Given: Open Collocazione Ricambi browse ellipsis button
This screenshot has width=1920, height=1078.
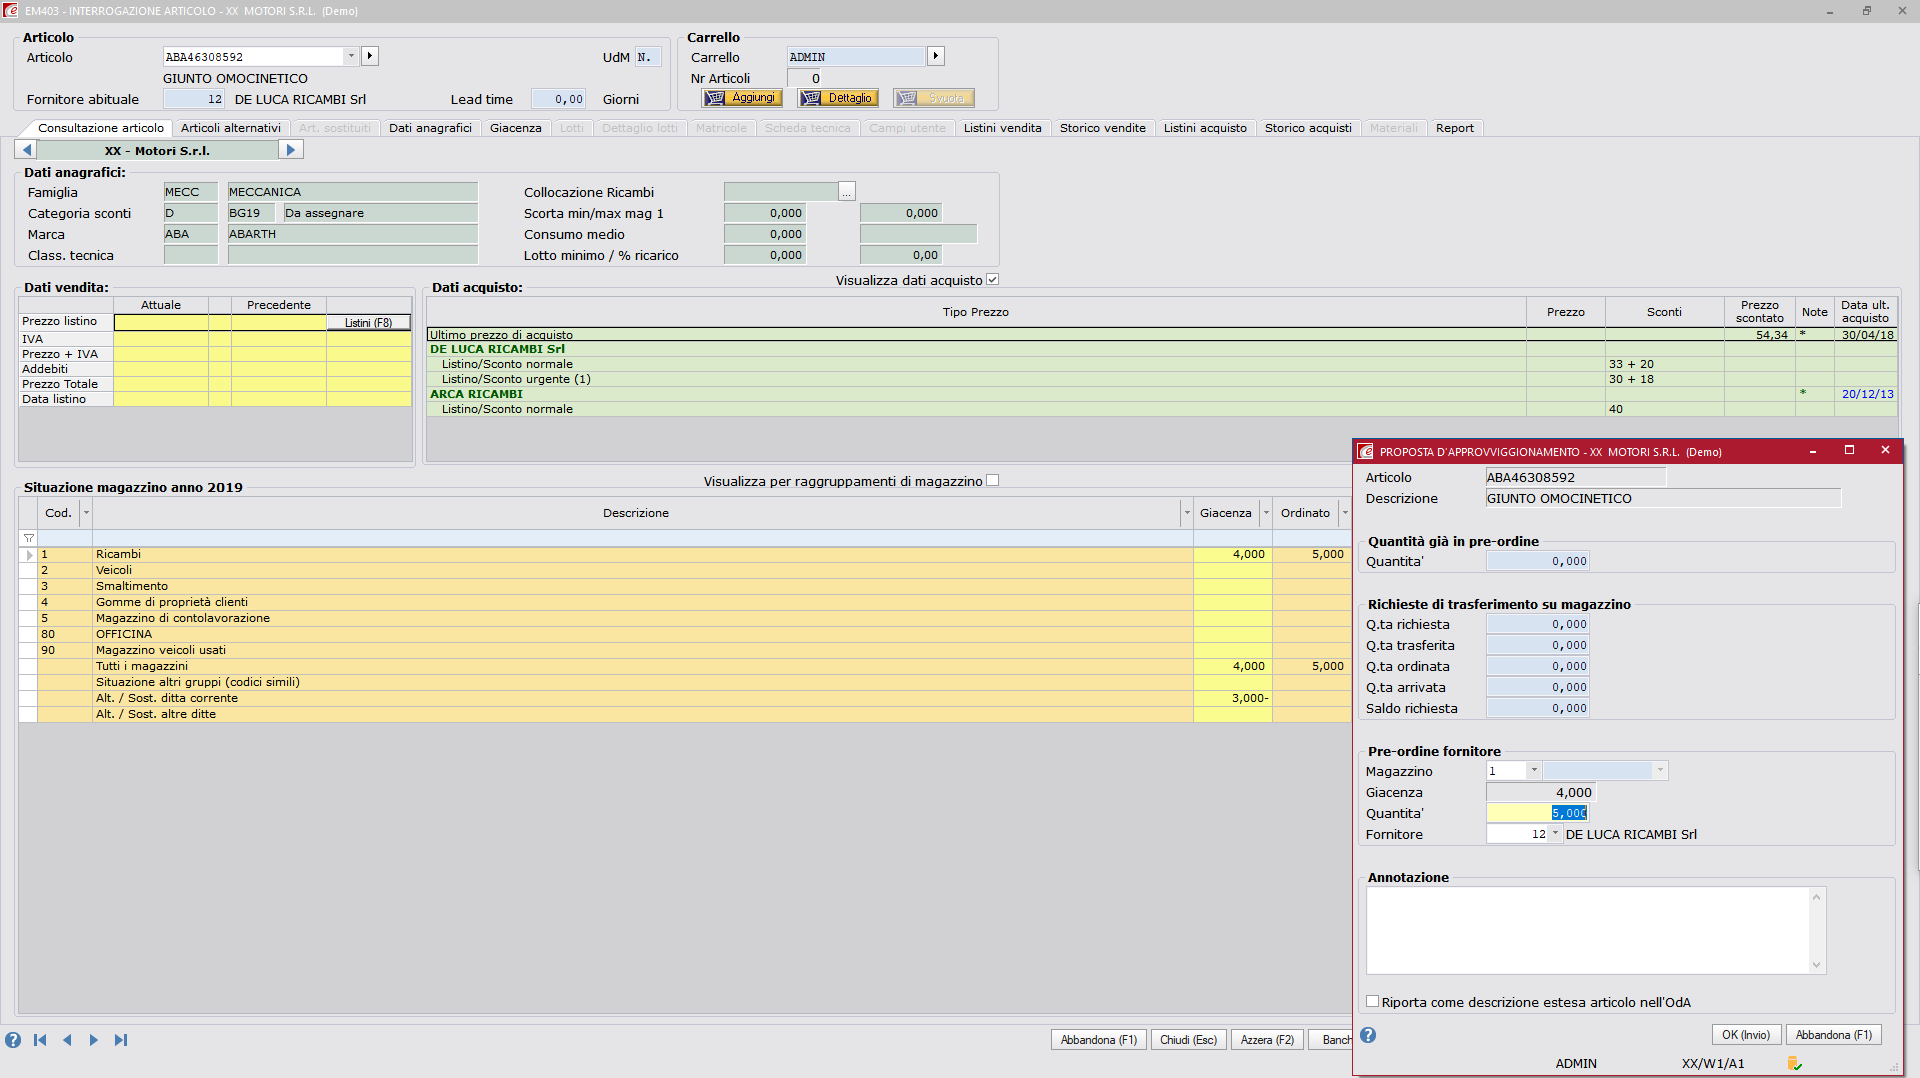Looking at the screenshot, I should pyautogui.click(x=847, y=192).
